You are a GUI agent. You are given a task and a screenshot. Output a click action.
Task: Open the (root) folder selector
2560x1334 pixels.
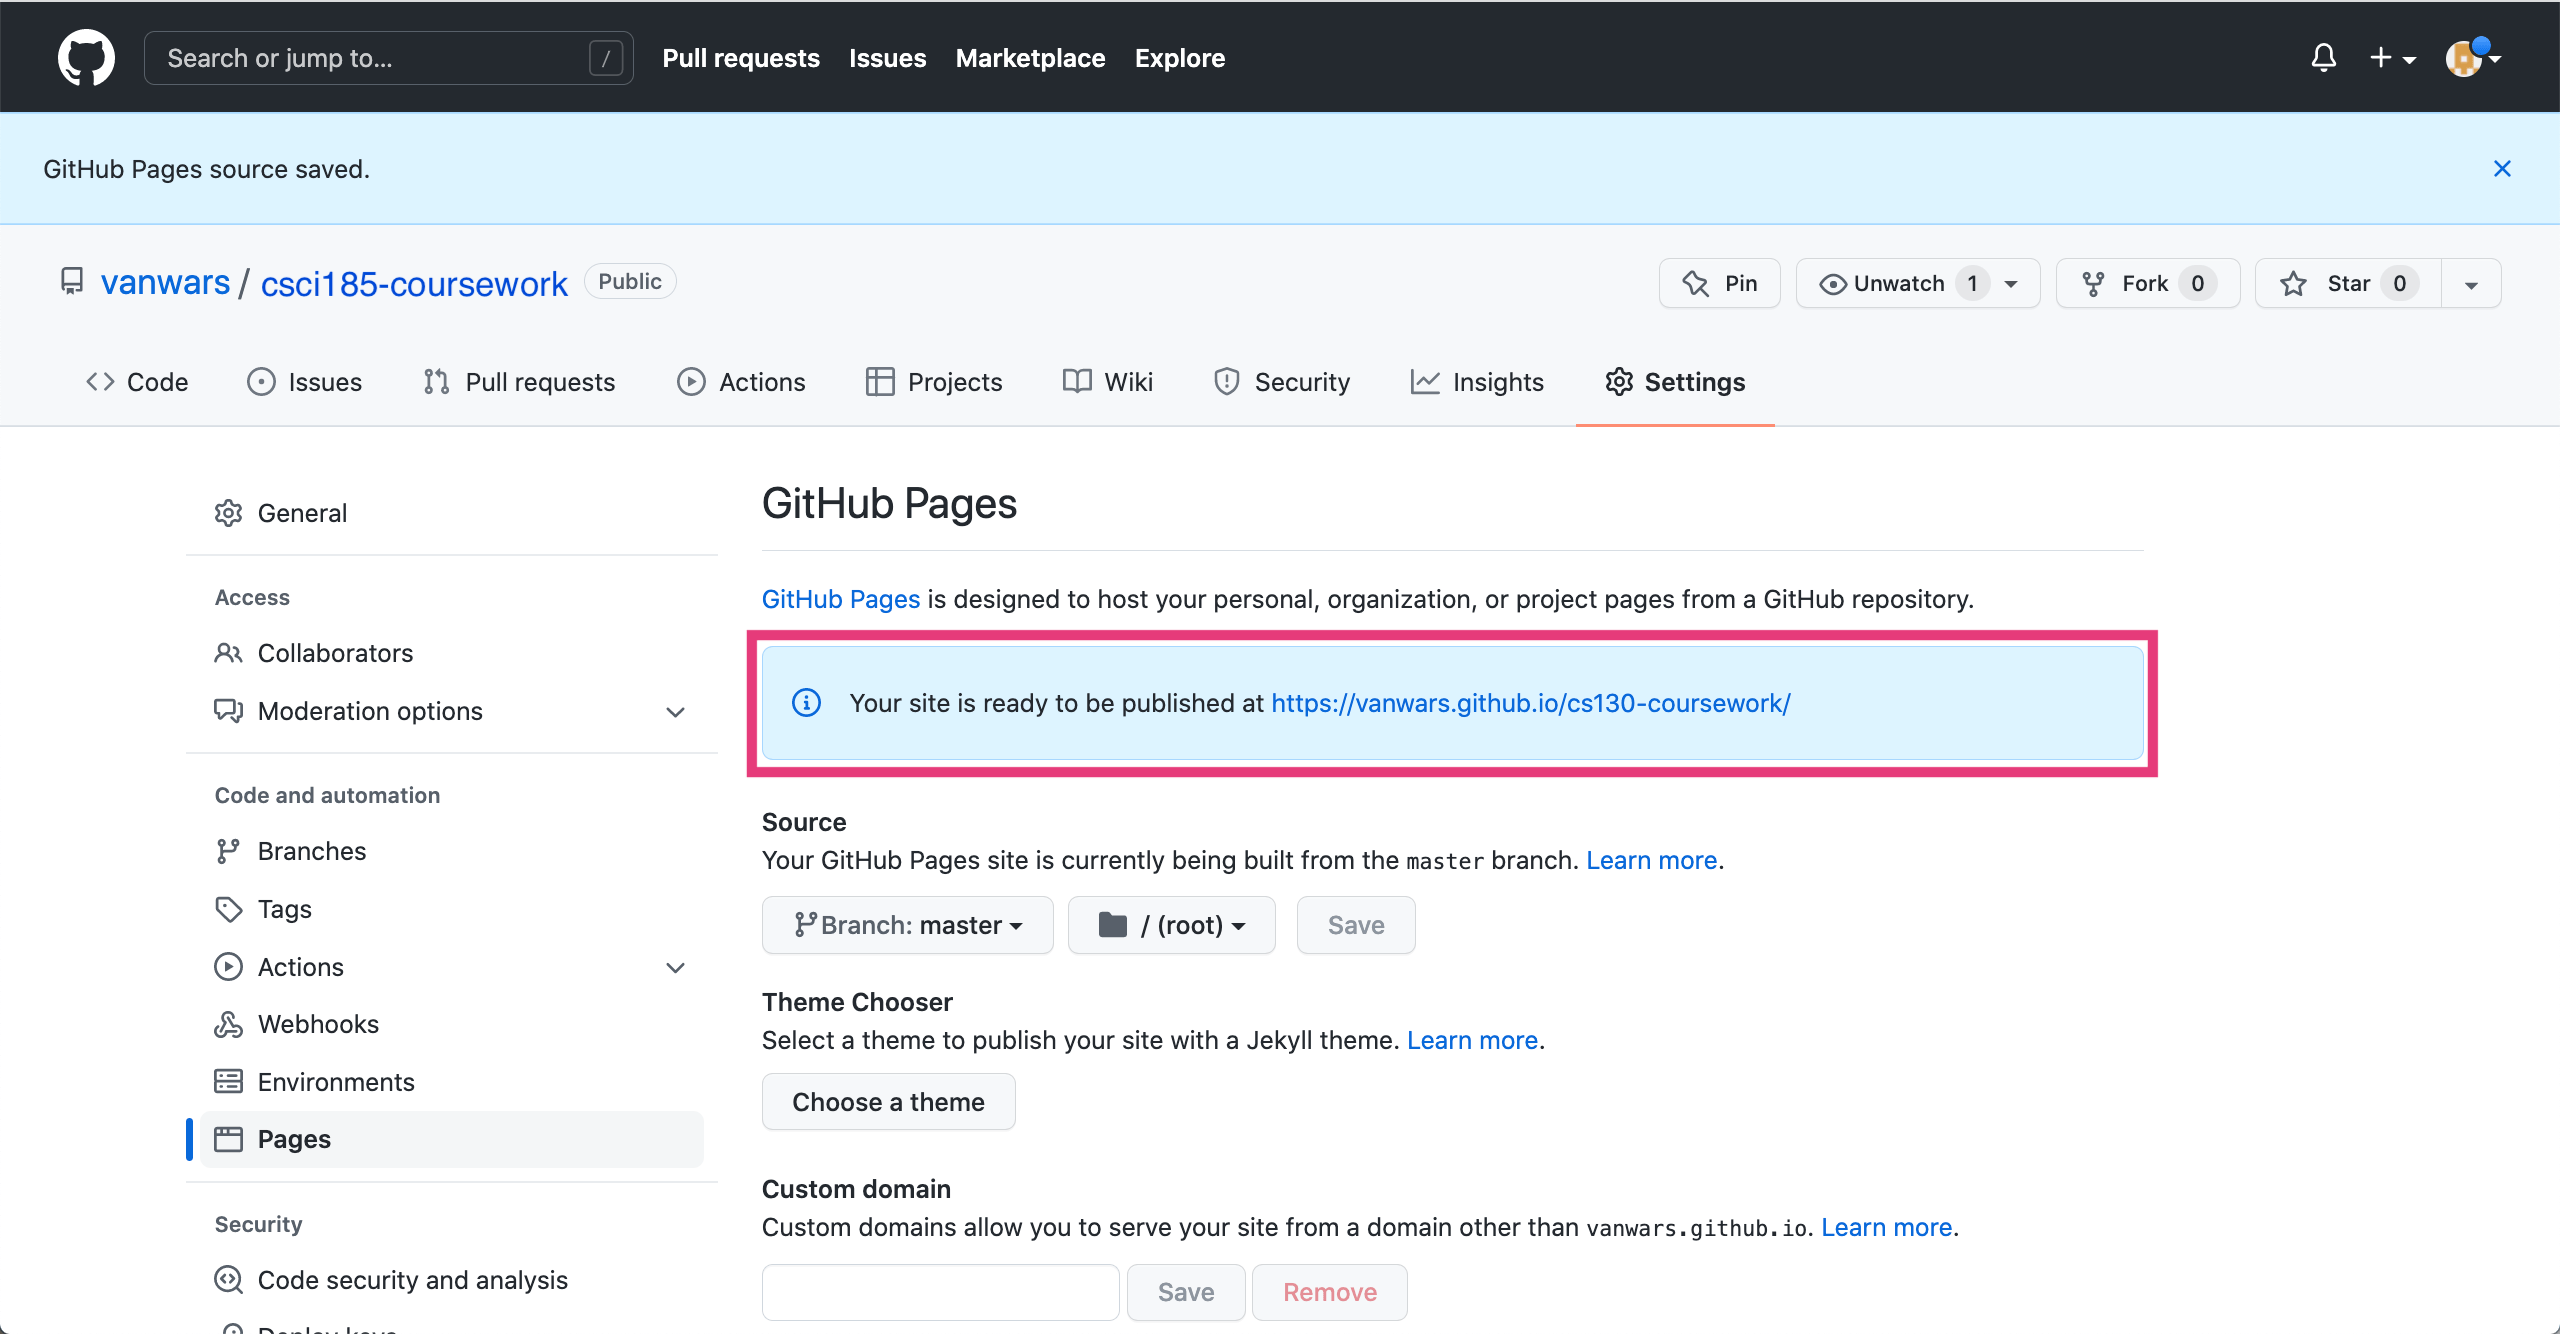coord(1171,925)
